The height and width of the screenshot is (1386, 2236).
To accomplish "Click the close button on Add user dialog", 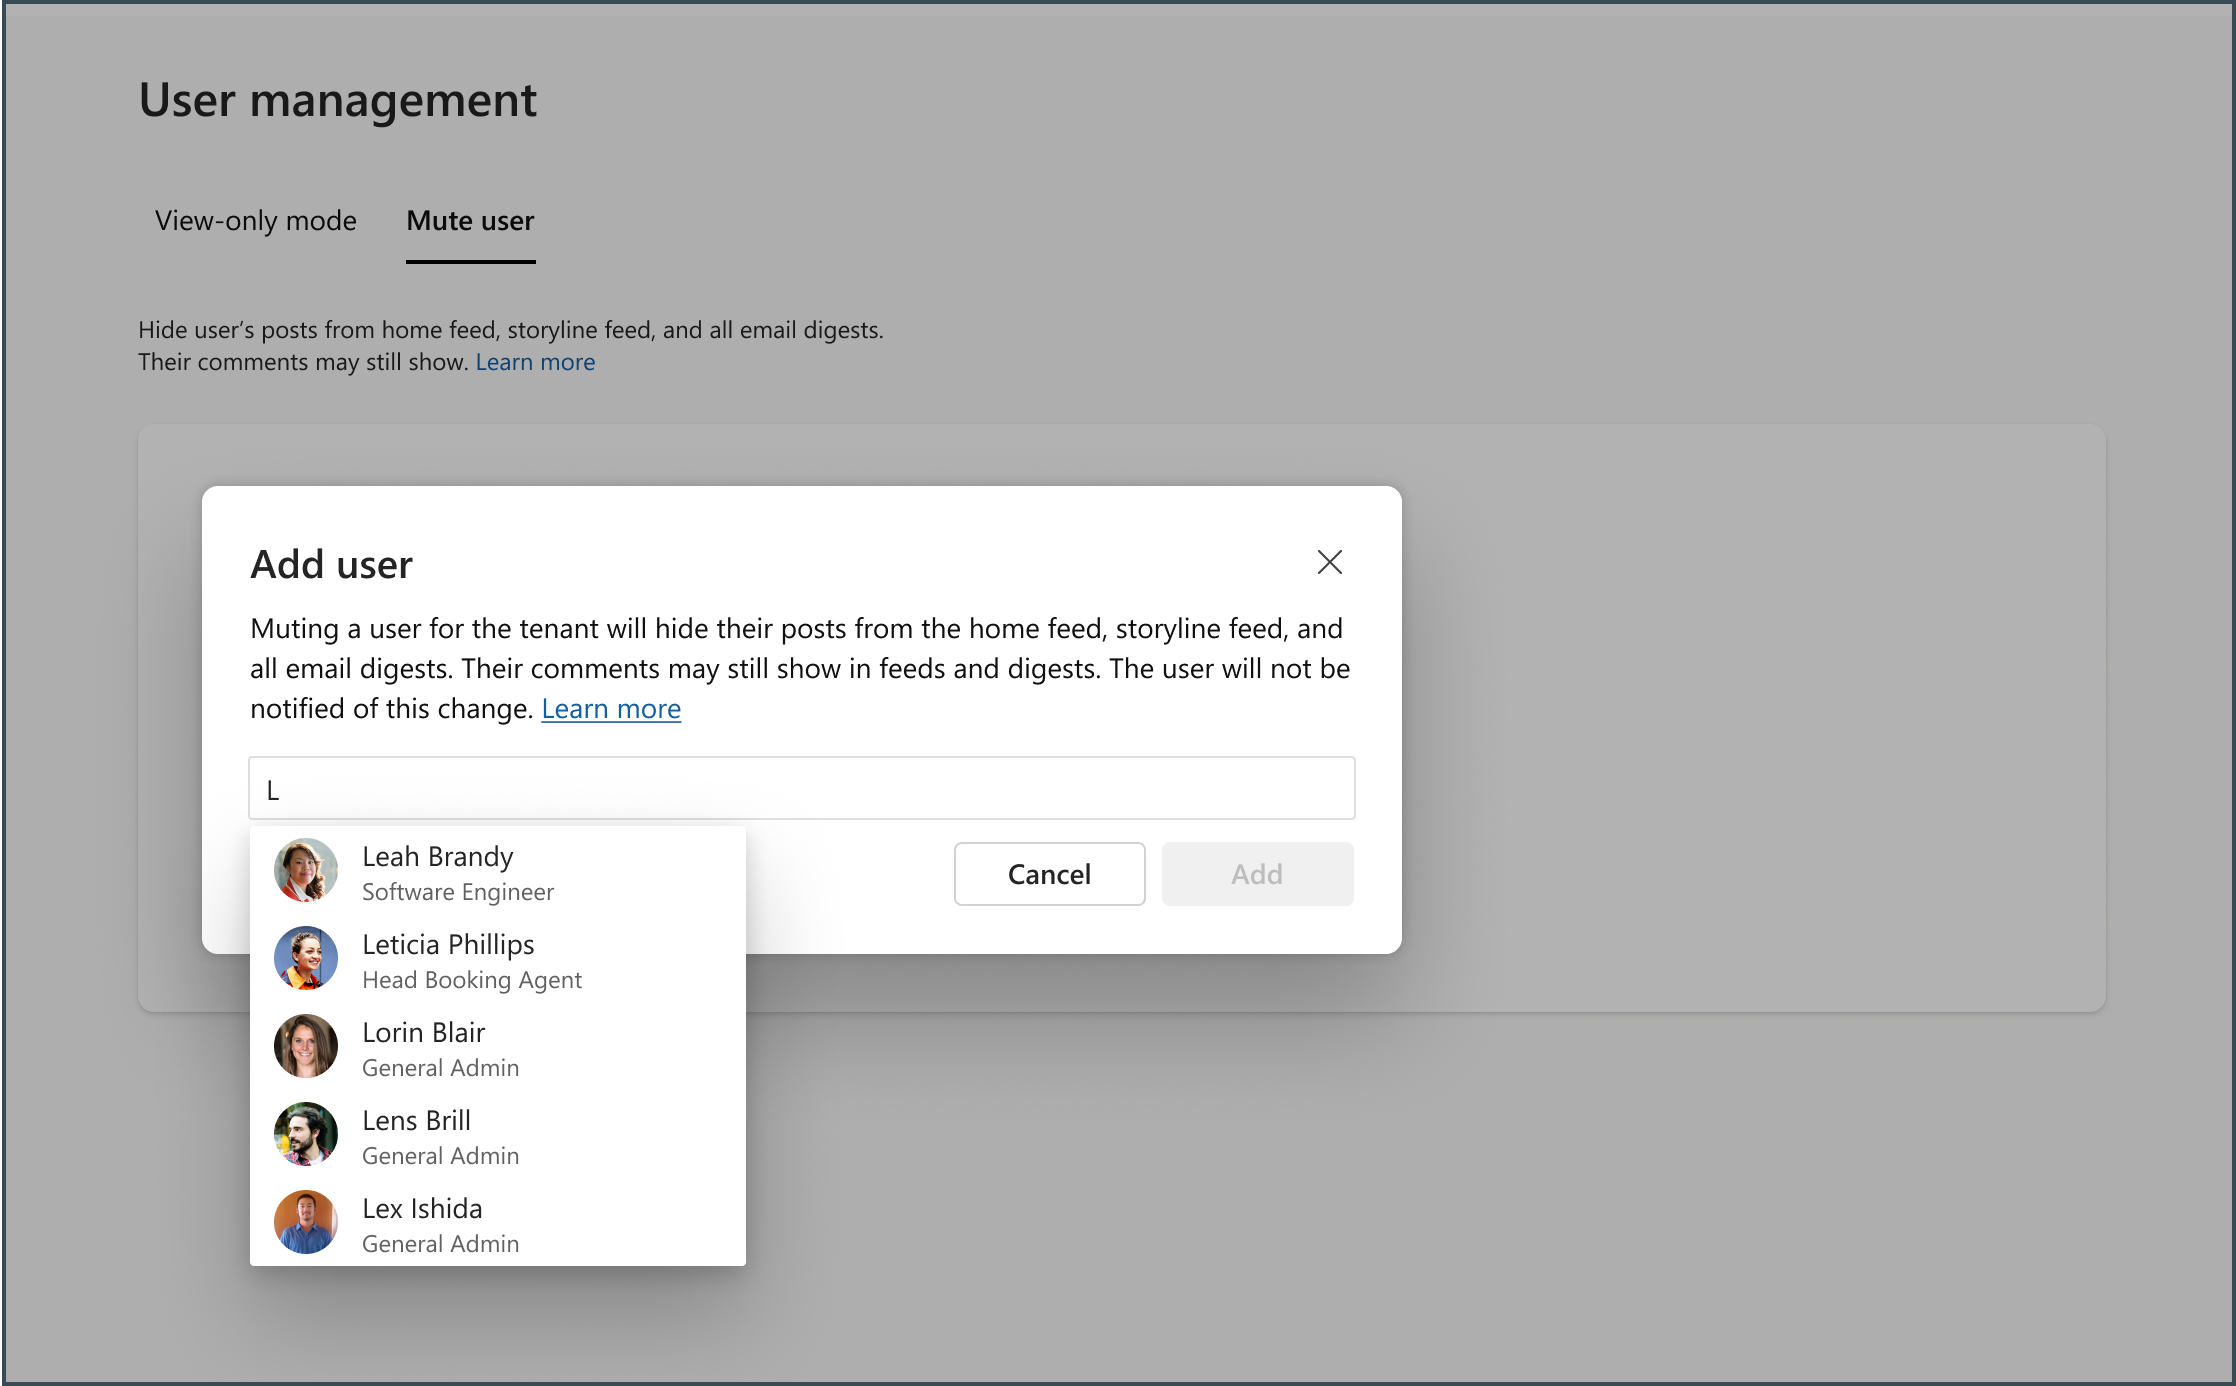I will pos(1329,560).
